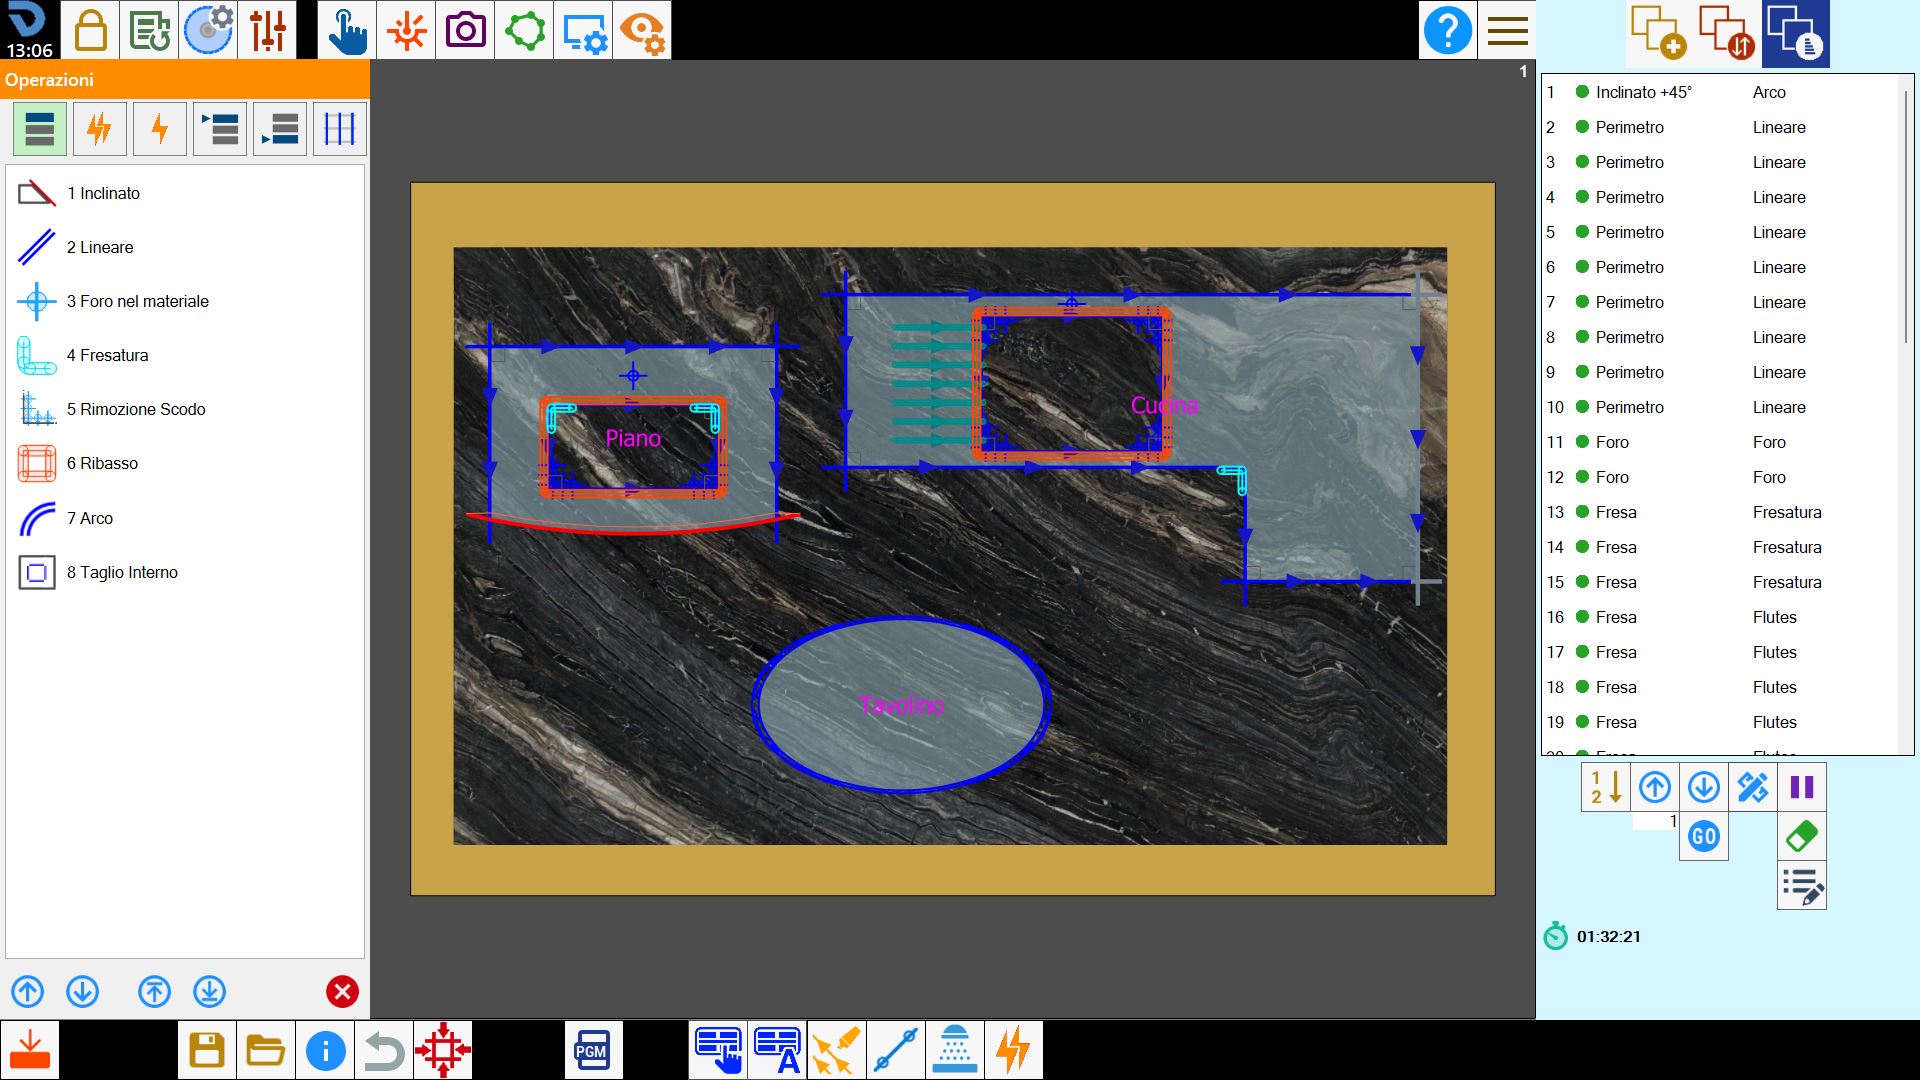This screenshot has width=1920, height=1080.
Task: Click the blue help question mark
Action: (1447, 30)
